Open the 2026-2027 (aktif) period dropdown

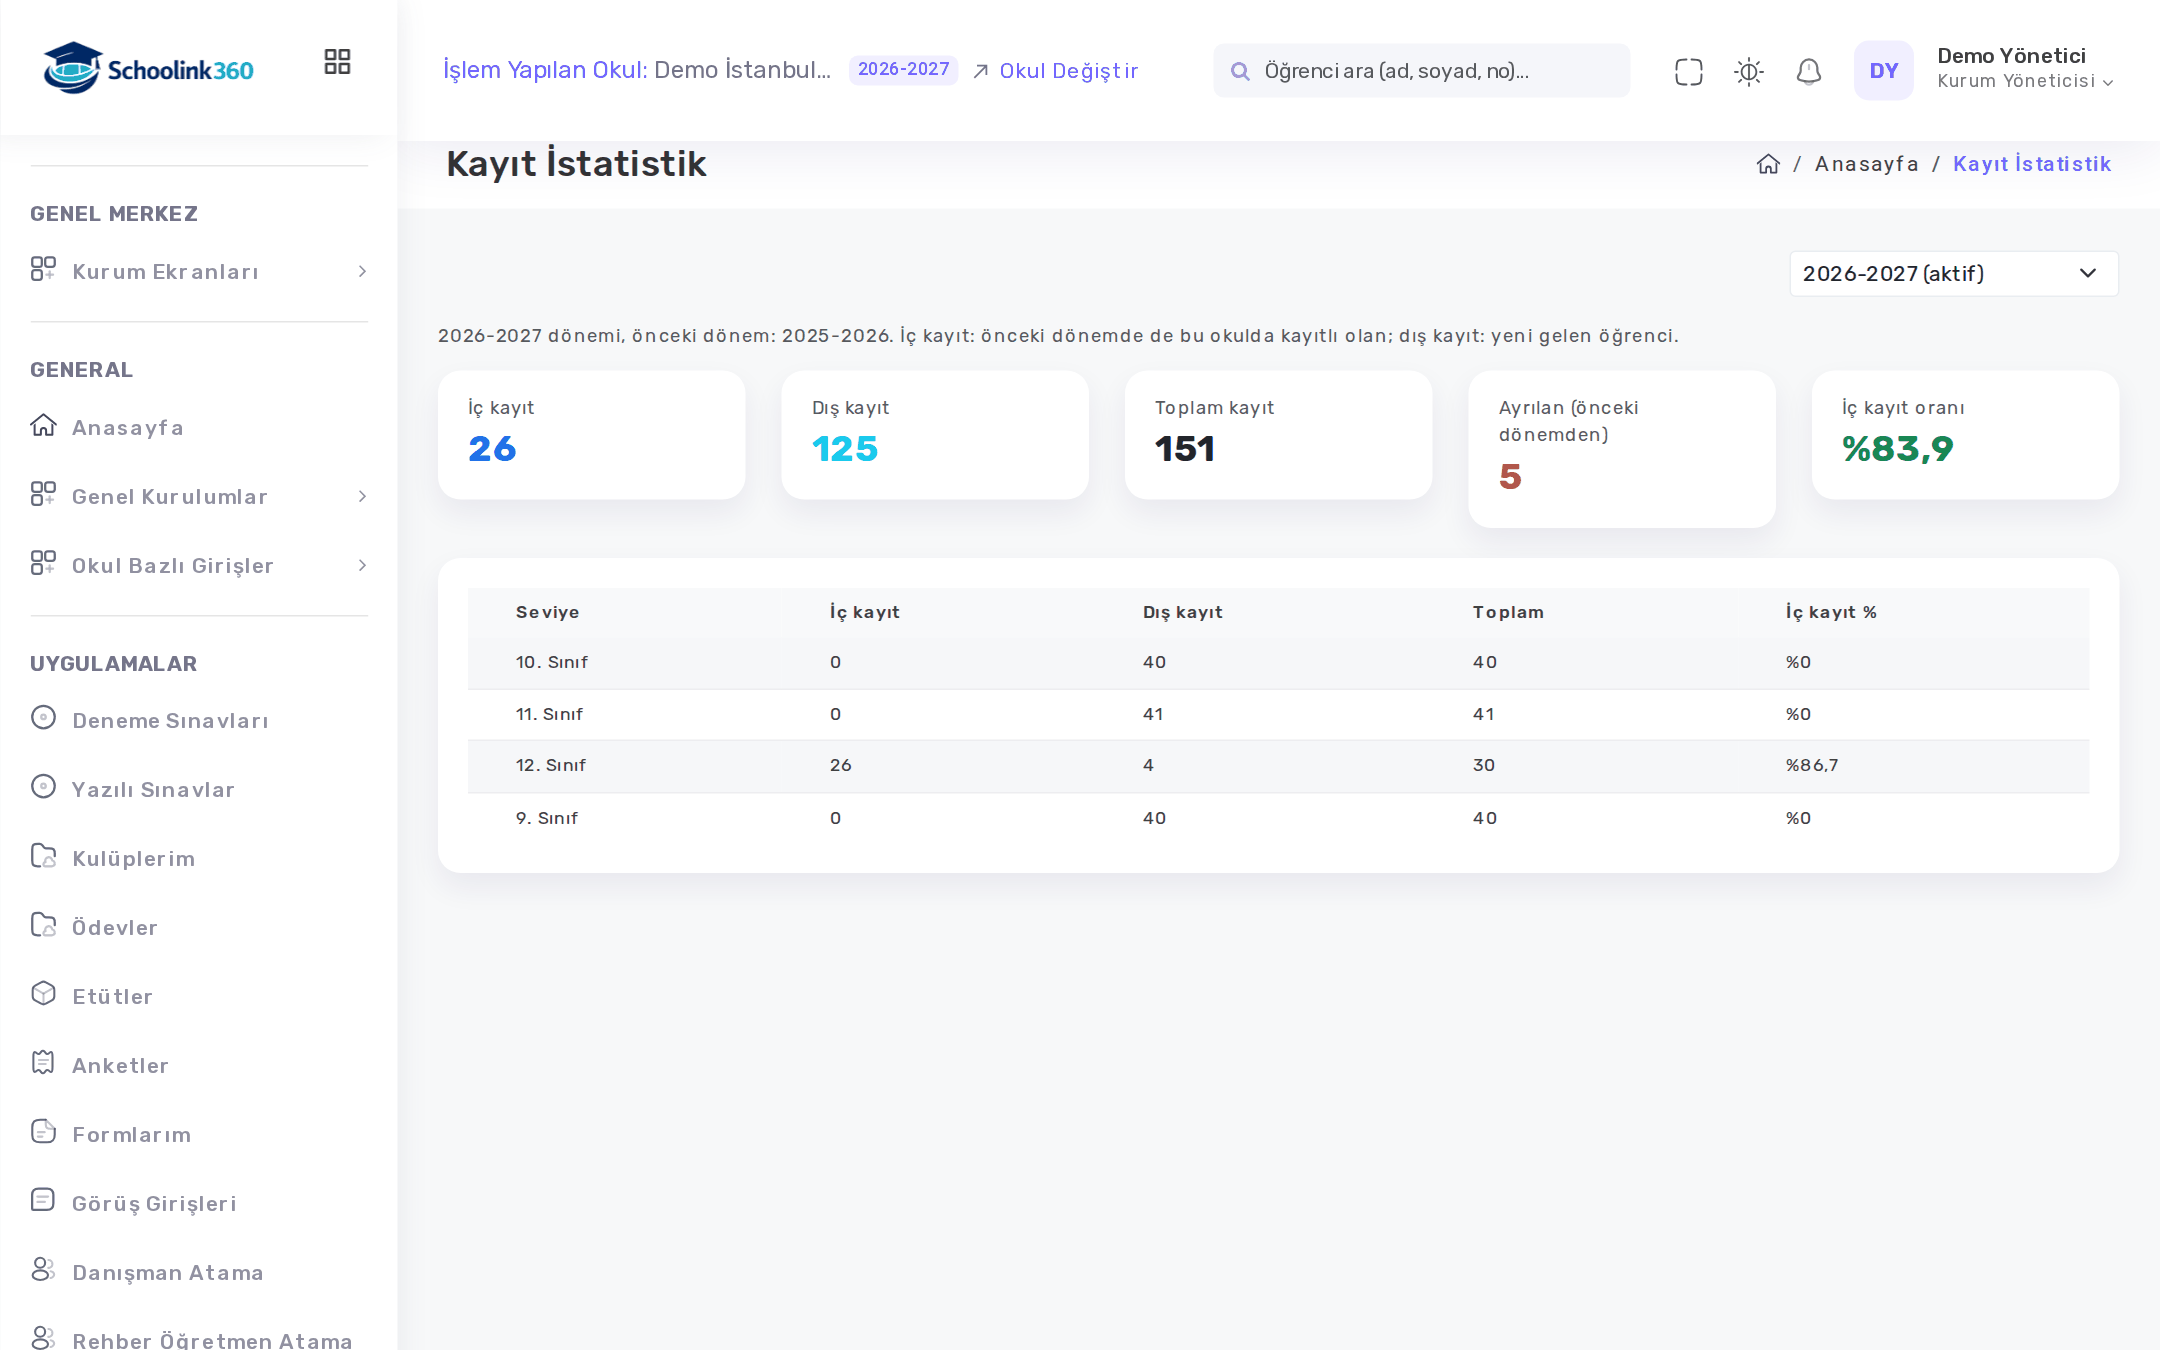pos(1953,274)
